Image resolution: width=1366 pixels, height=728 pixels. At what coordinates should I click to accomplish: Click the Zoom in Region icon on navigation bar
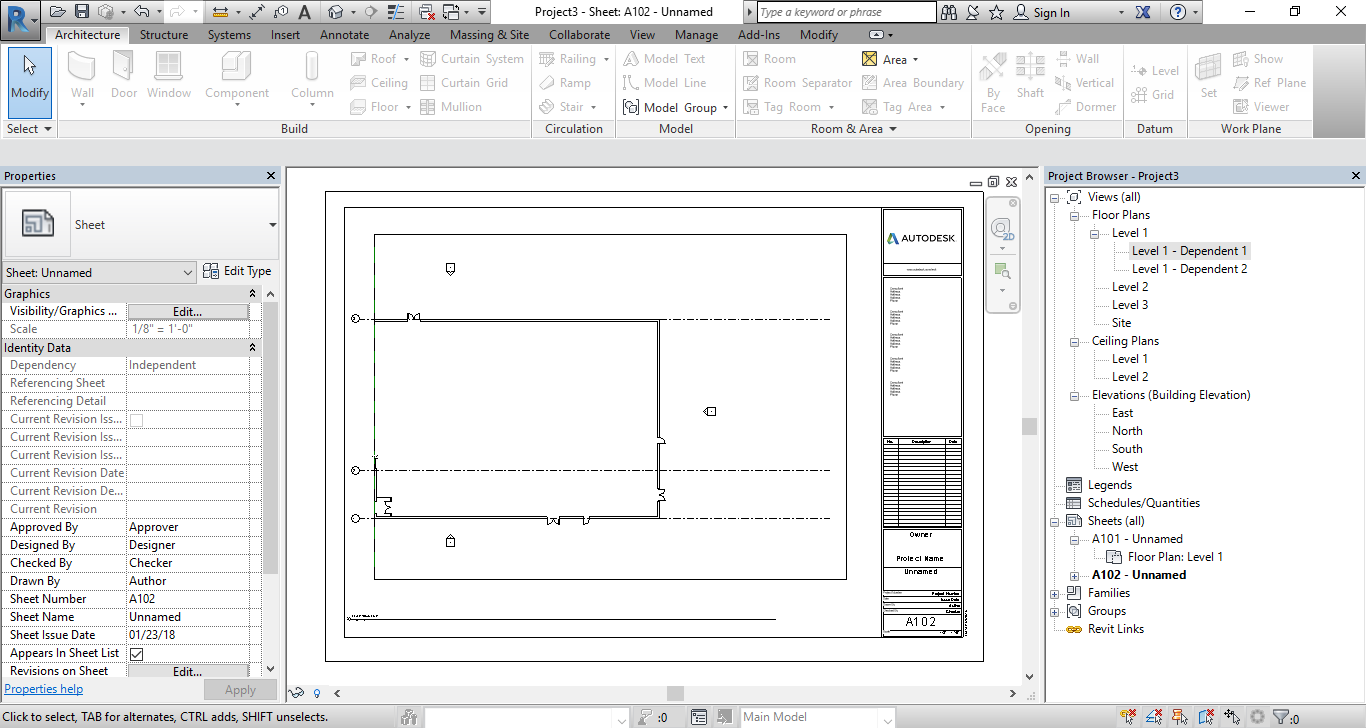pos(1001,270)
